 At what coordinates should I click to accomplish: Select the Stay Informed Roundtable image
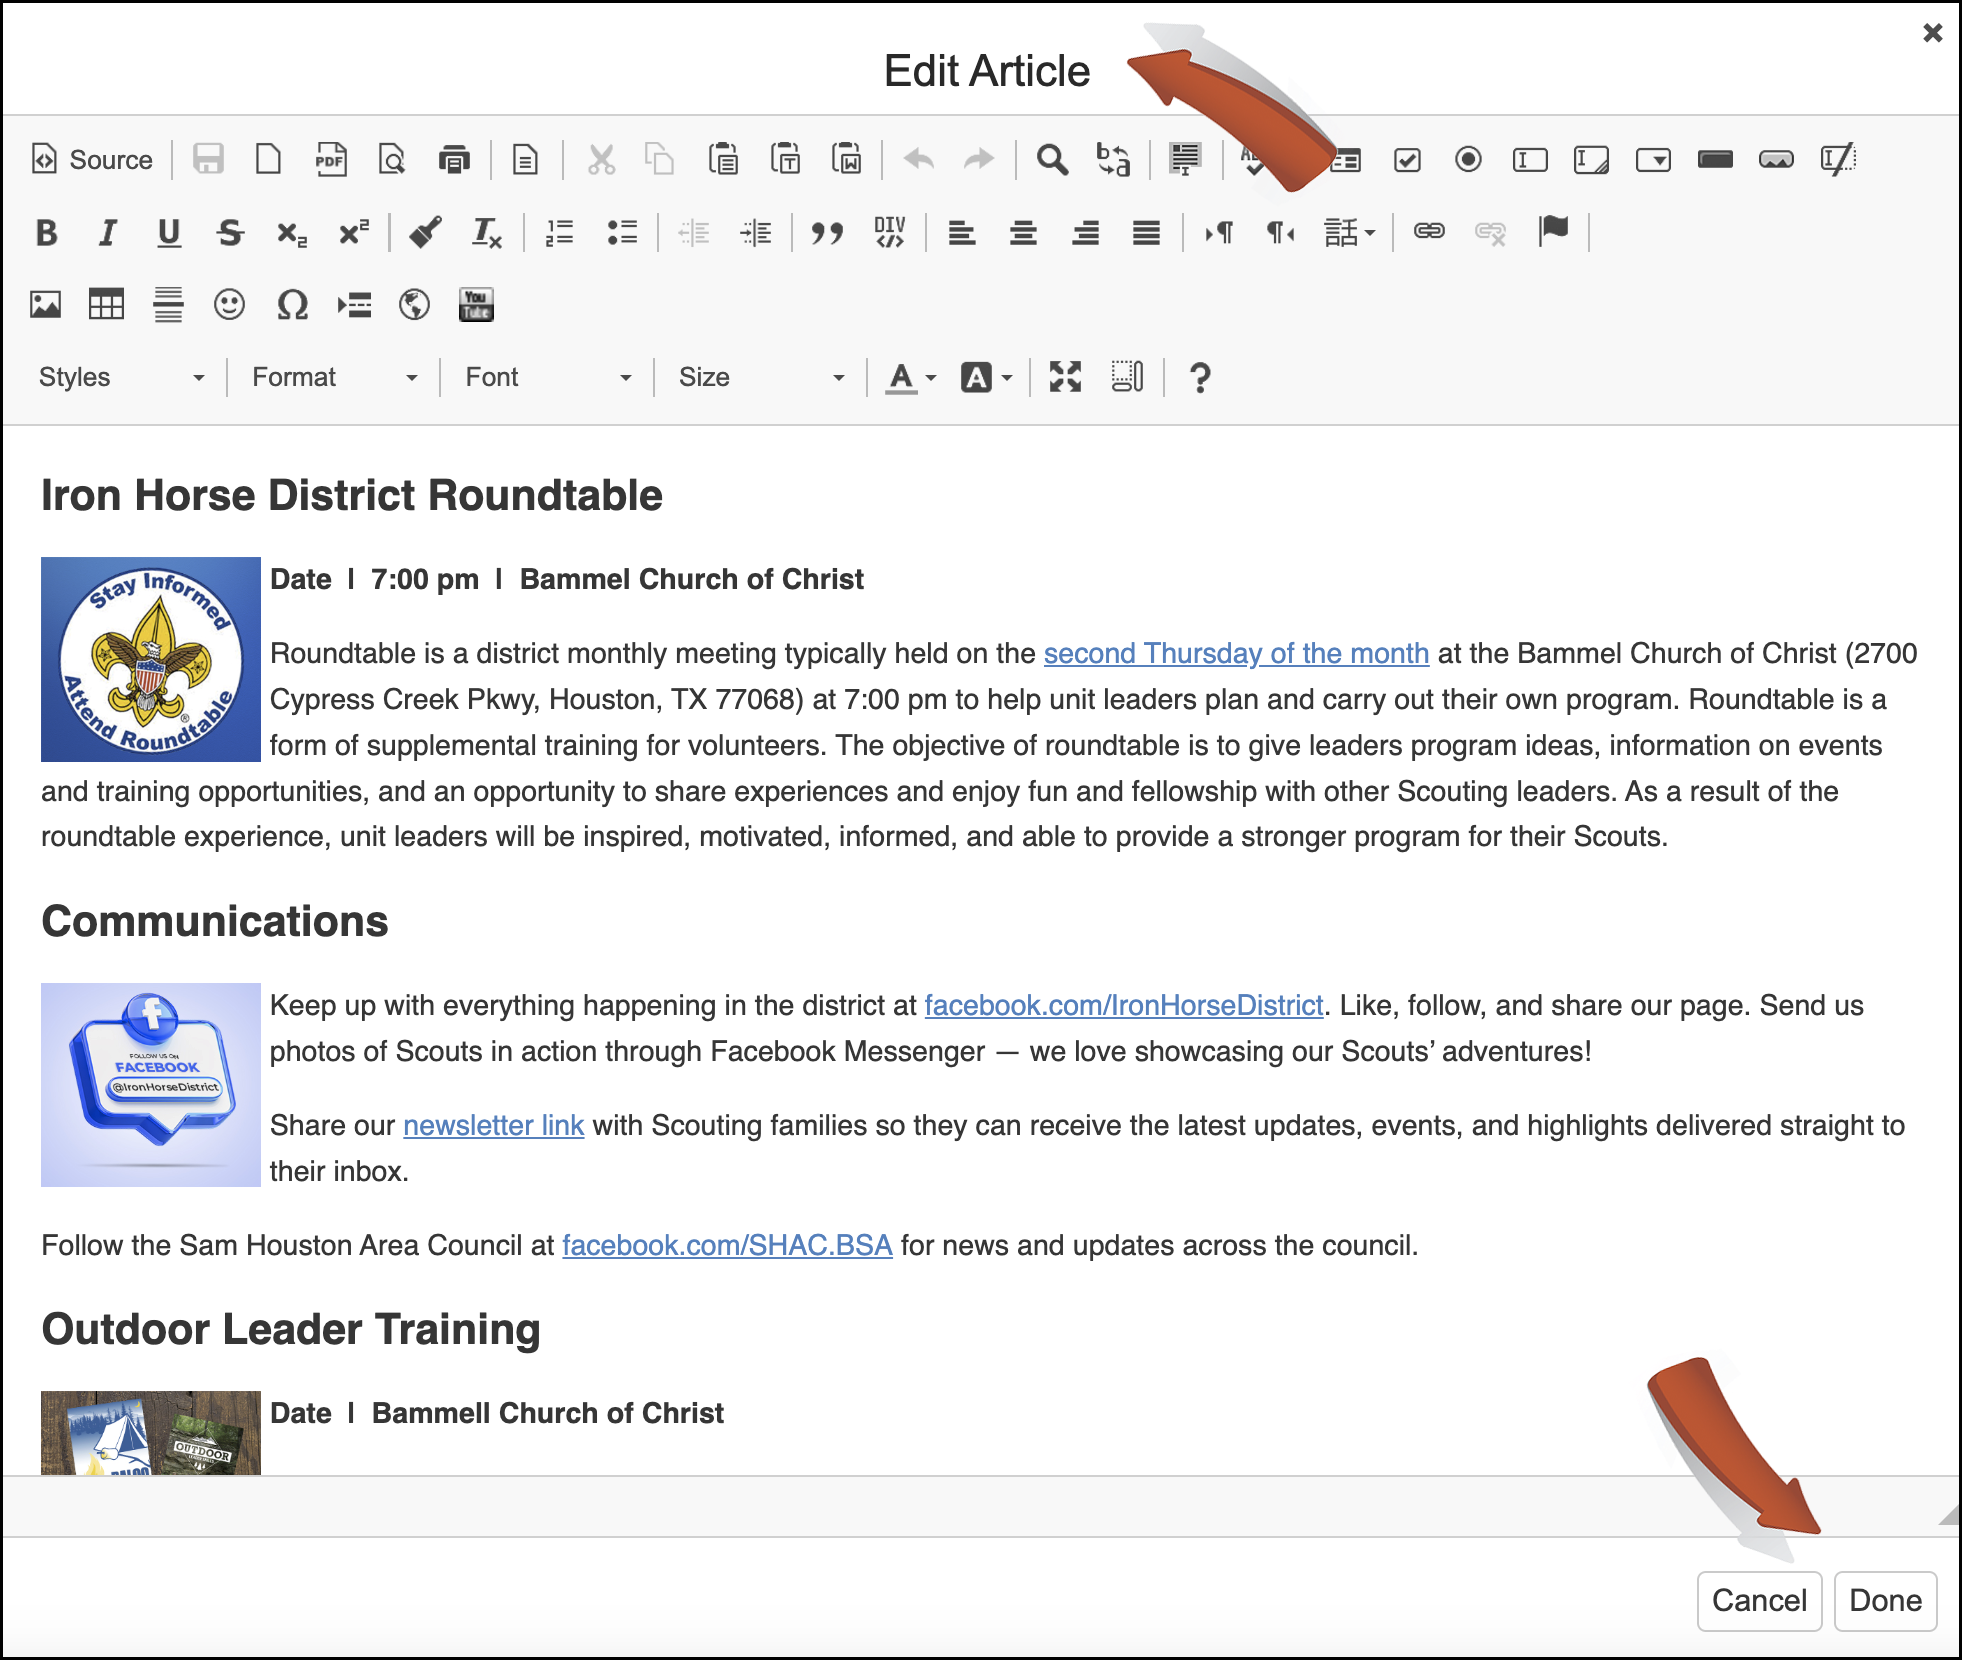151,659
